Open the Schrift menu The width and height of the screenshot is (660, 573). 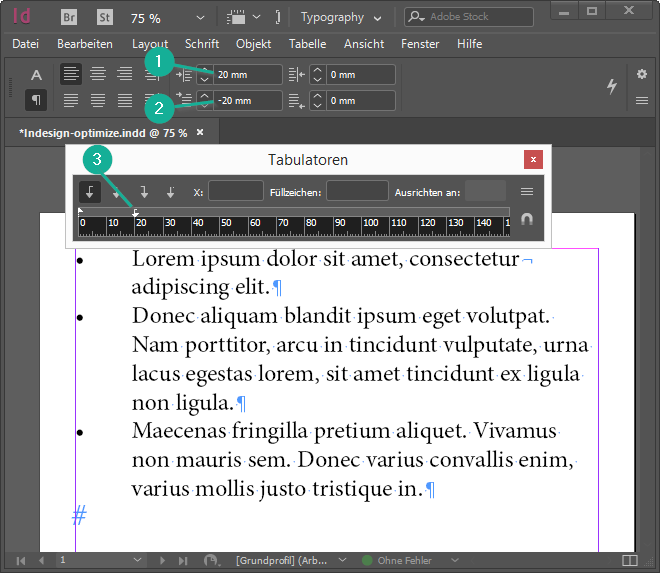202,44
